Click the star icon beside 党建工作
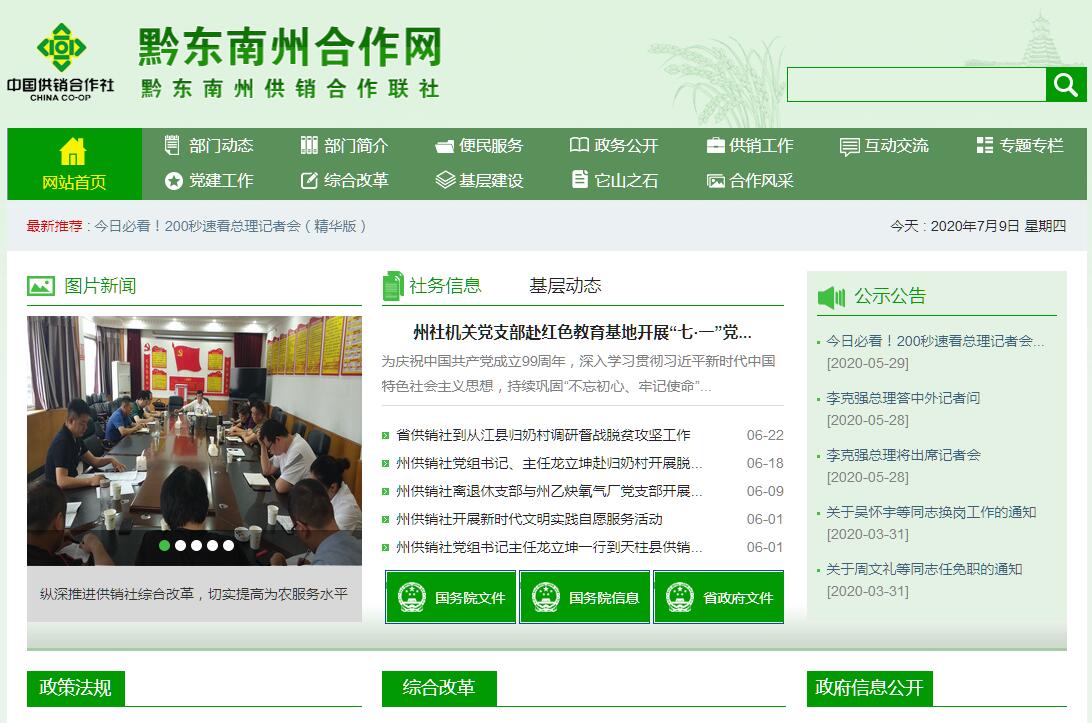 pos(174,181)
